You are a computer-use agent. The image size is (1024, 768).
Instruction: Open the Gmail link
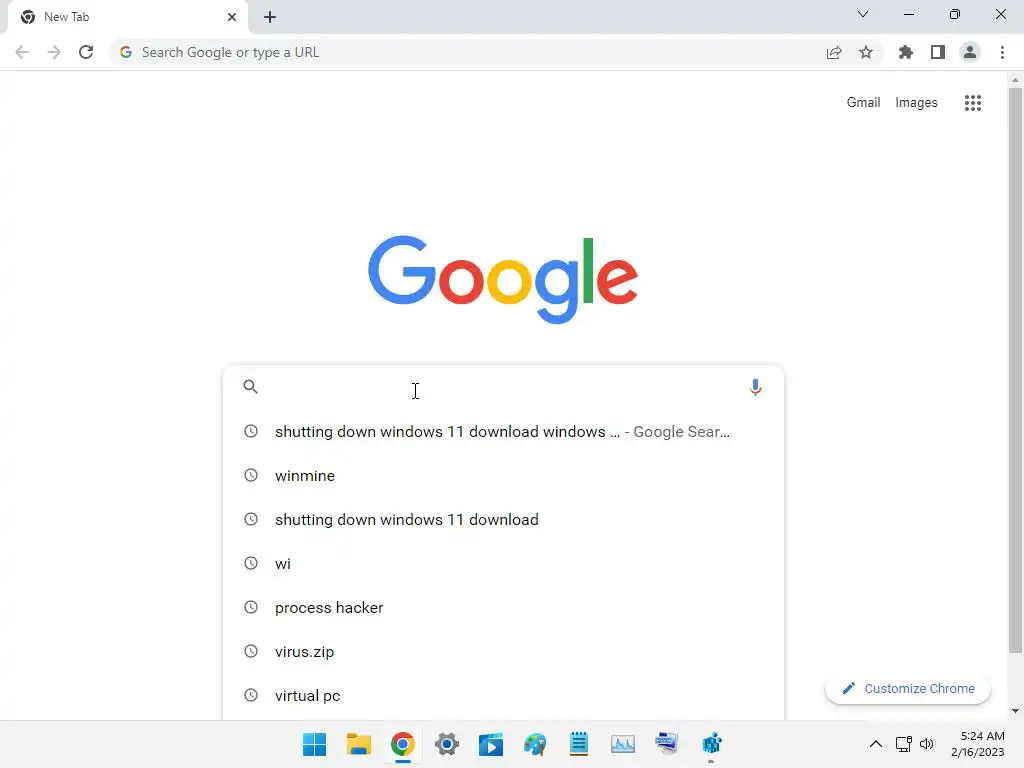coord(863,103)
